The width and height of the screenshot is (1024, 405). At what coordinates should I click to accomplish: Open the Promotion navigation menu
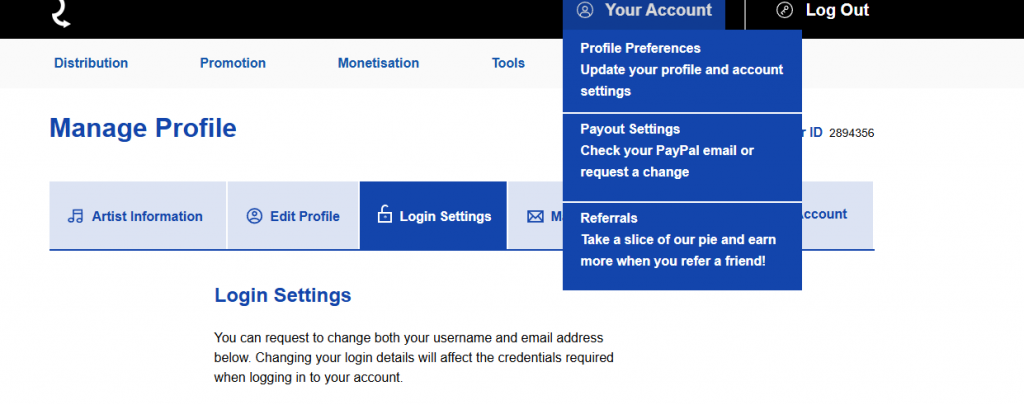click(x=233, y=63)
